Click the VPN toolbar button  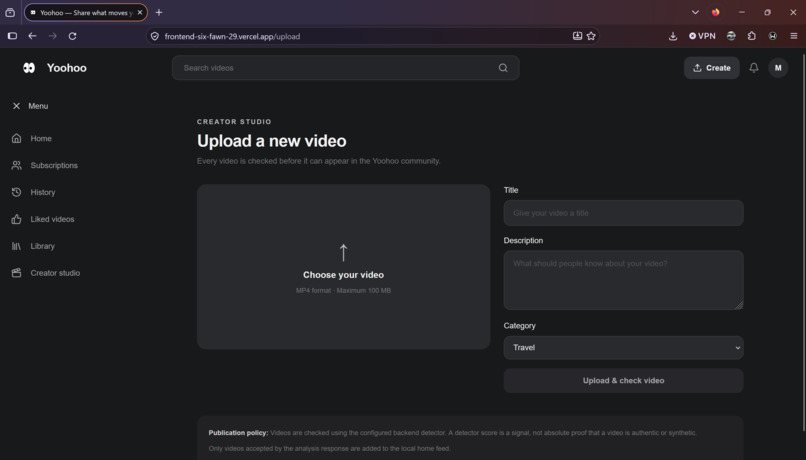pos(702,36)
